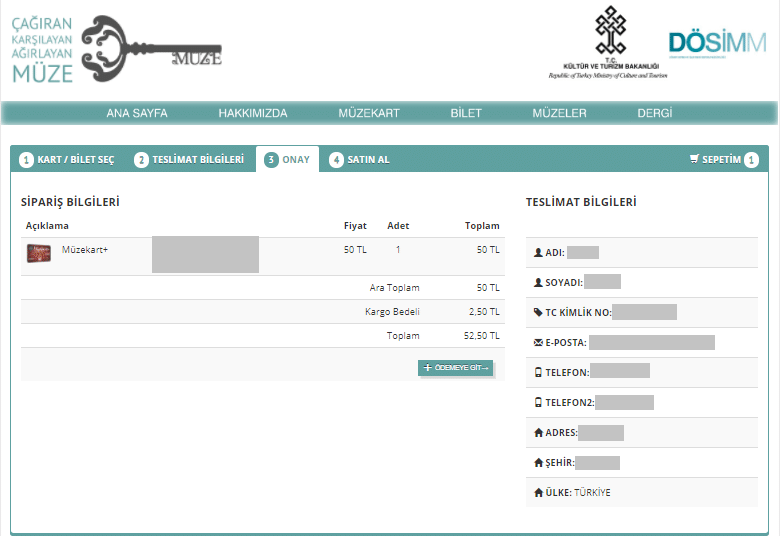780x536 pixels.
Task: Click the phone icon next to TELEFON2
Action: 538,402
